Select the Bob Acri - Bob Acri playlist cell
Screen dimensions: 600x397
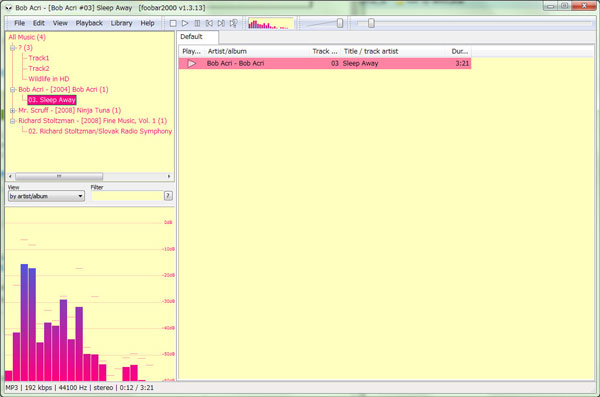(235, 64)
